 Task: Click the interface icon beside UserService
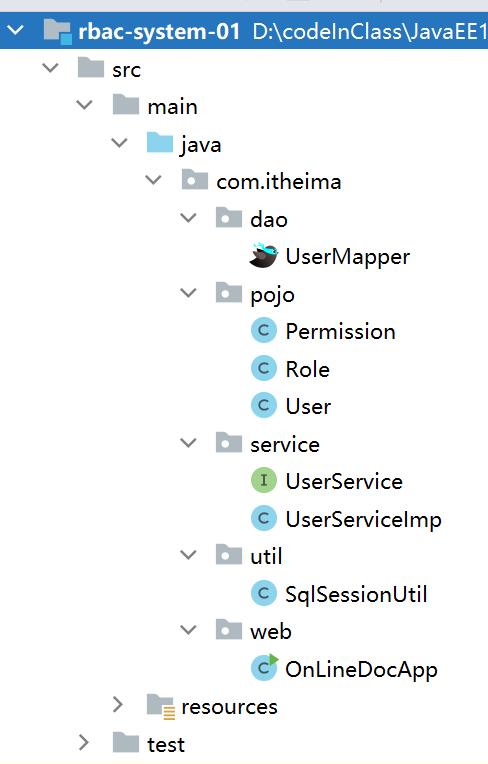click(264, 480)
